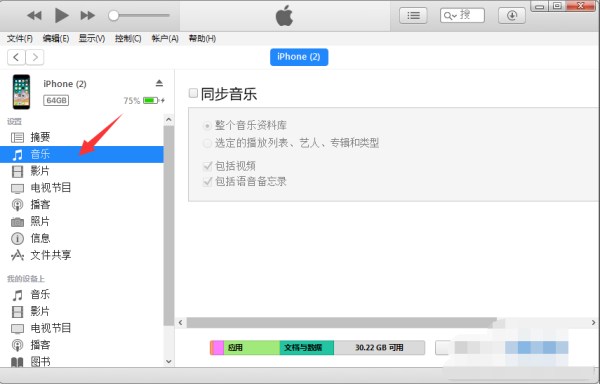Select 音乐 under 我的设备上

(x=82, y=295)
